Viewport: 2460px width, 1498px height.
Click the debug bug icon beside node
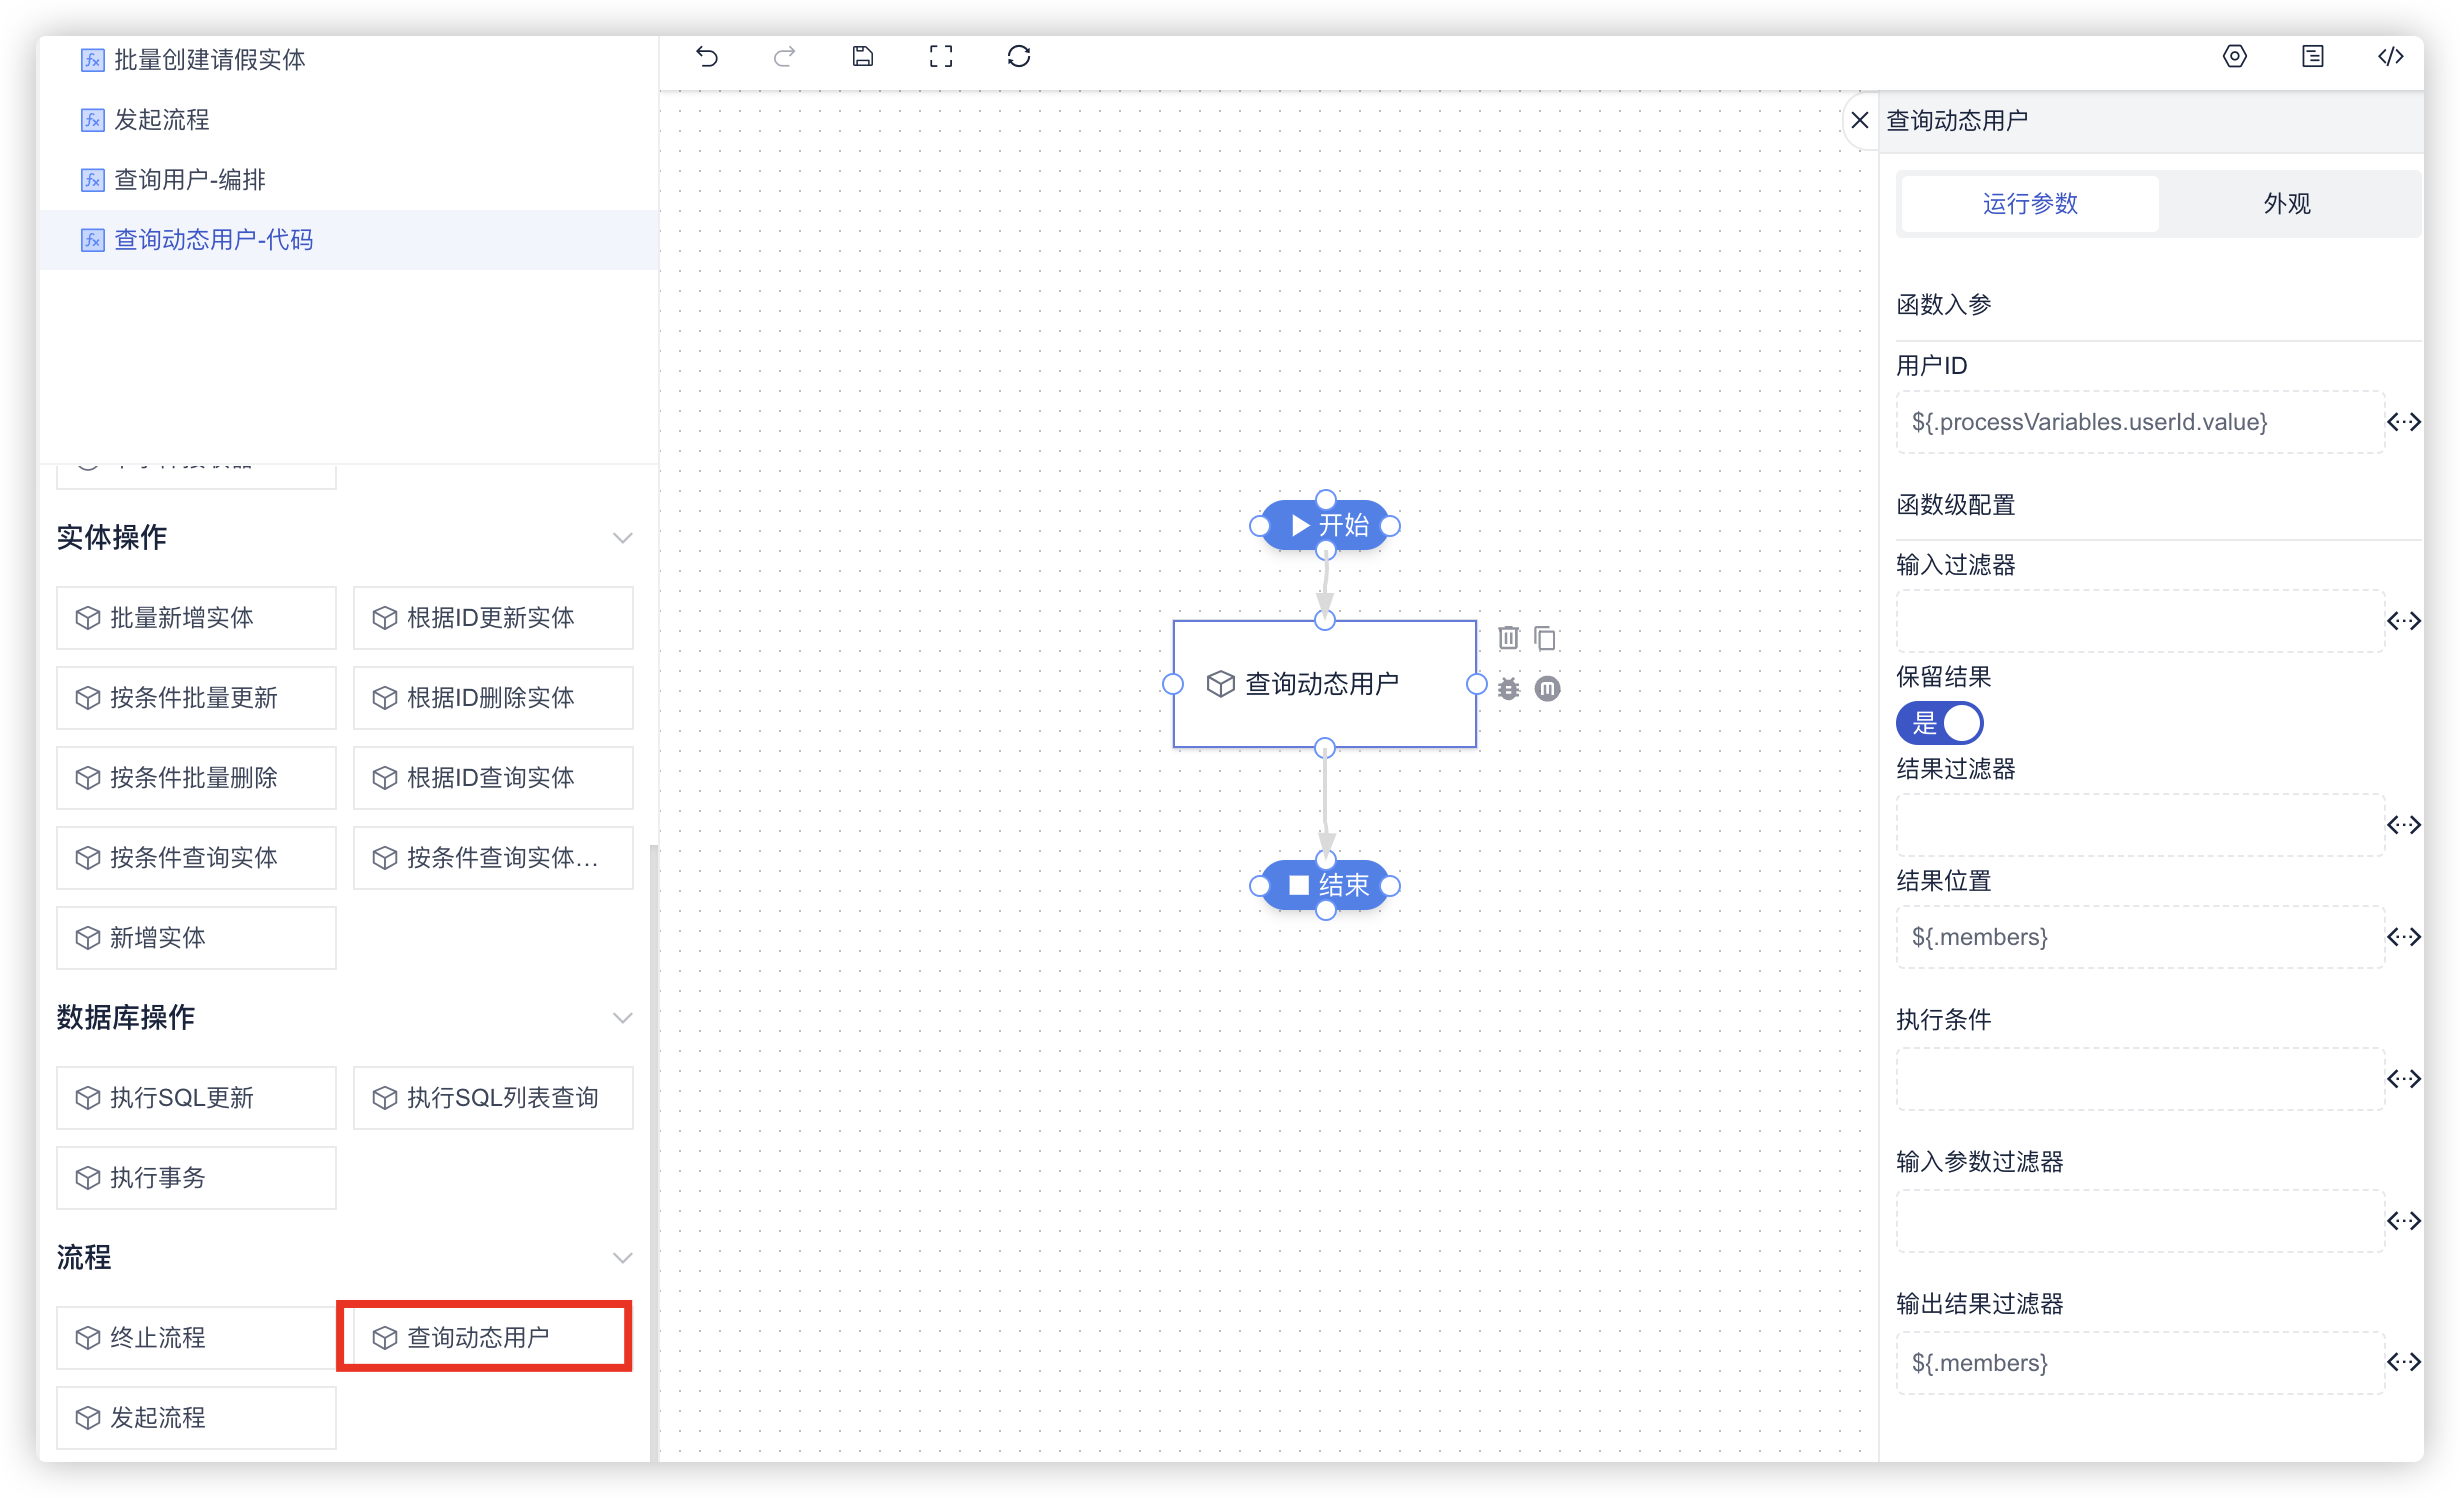coord(1508,688)
